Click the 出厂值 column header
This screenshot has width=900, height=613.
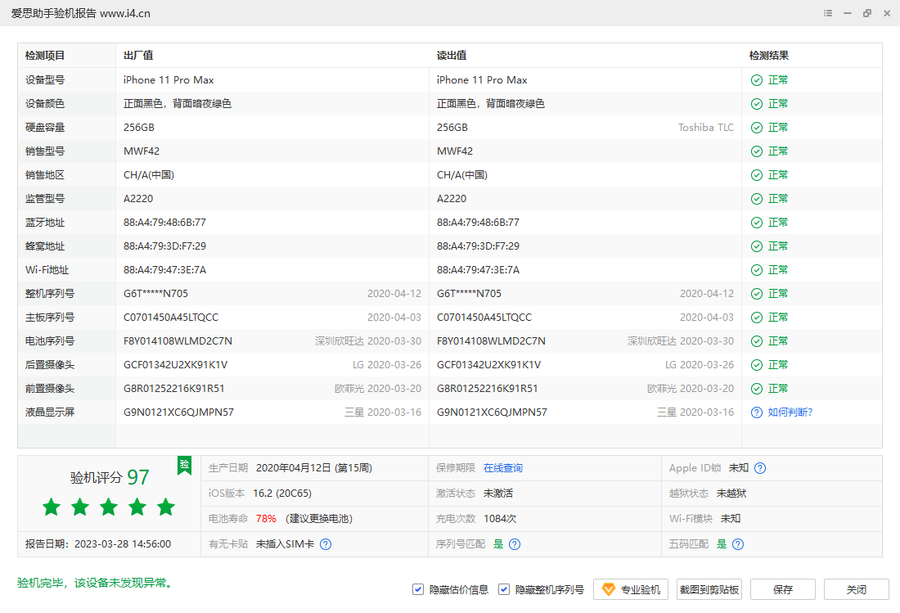click(138, 56)
